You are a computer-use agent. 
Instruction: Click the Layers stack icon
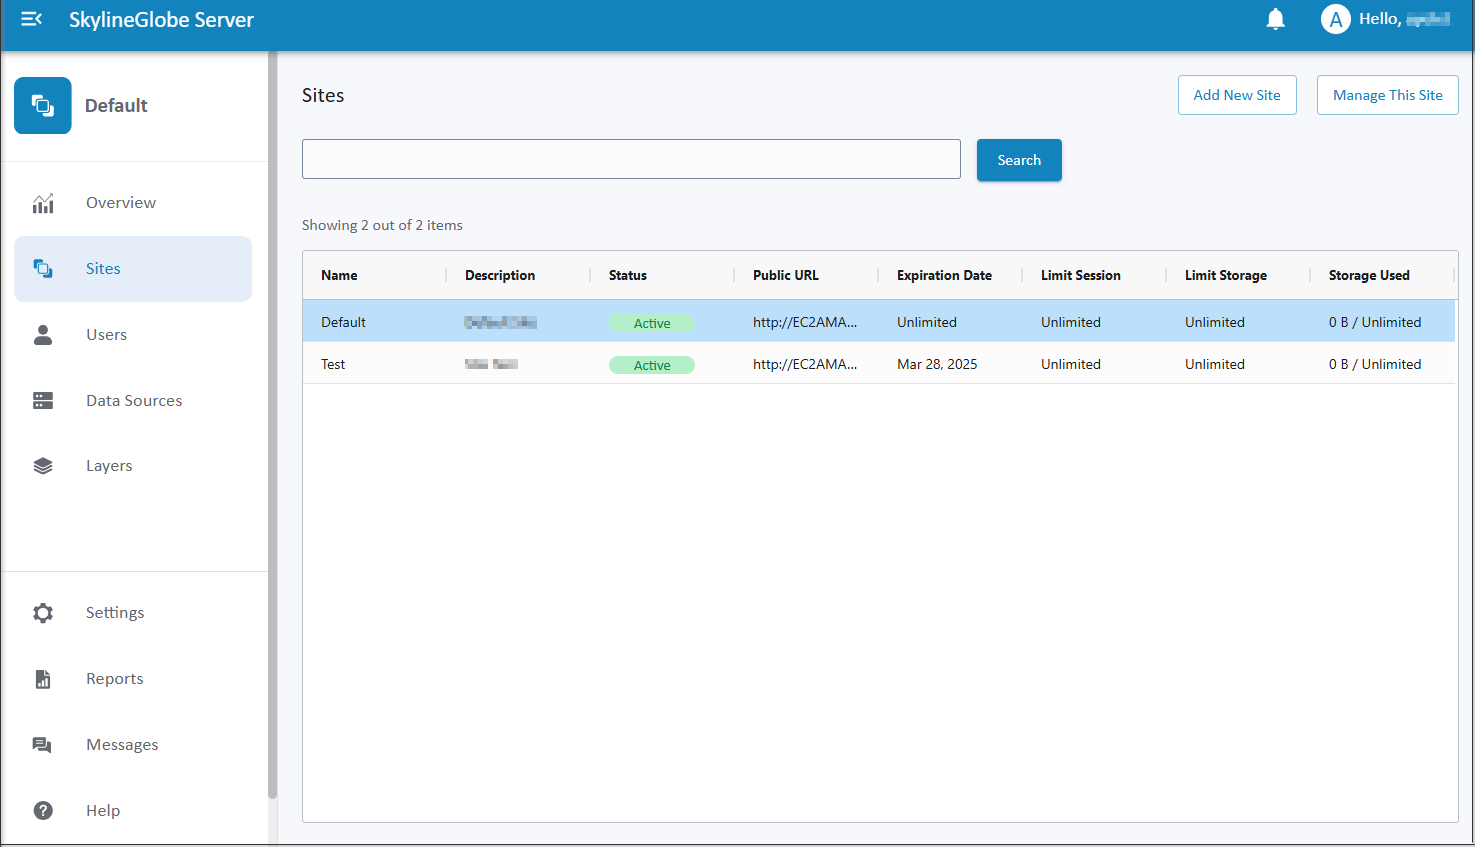(x=43, y=466)
